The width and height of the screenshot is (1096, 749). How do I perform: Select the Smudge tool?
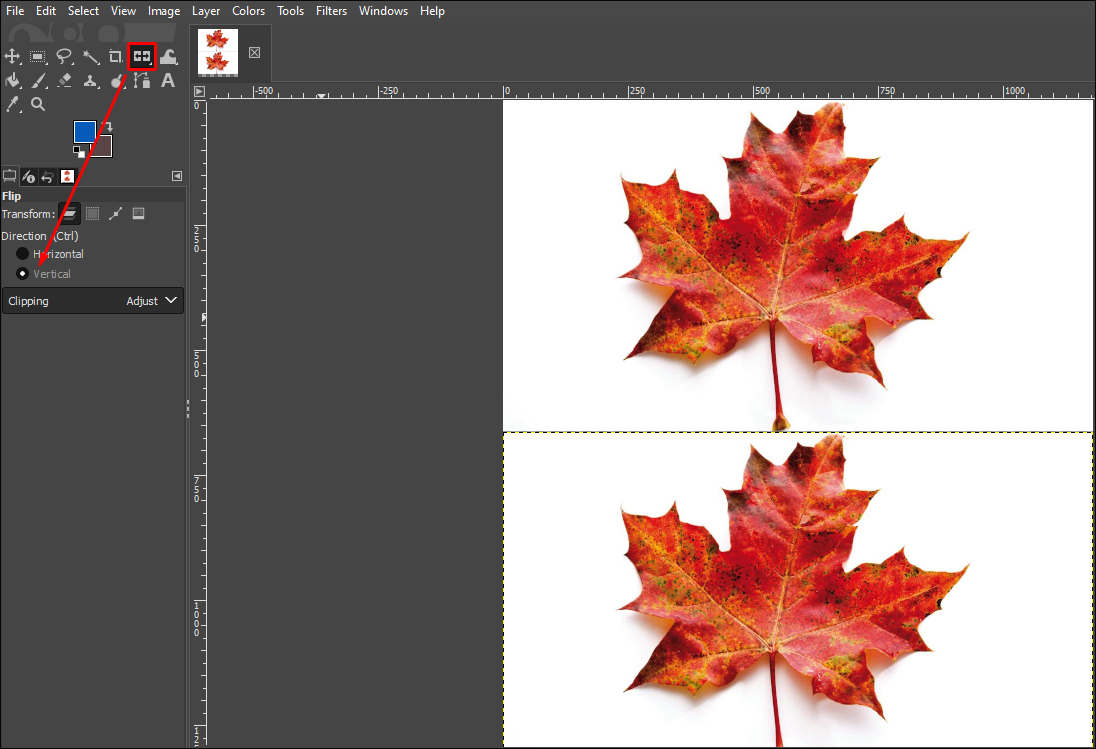click(117, 81)
